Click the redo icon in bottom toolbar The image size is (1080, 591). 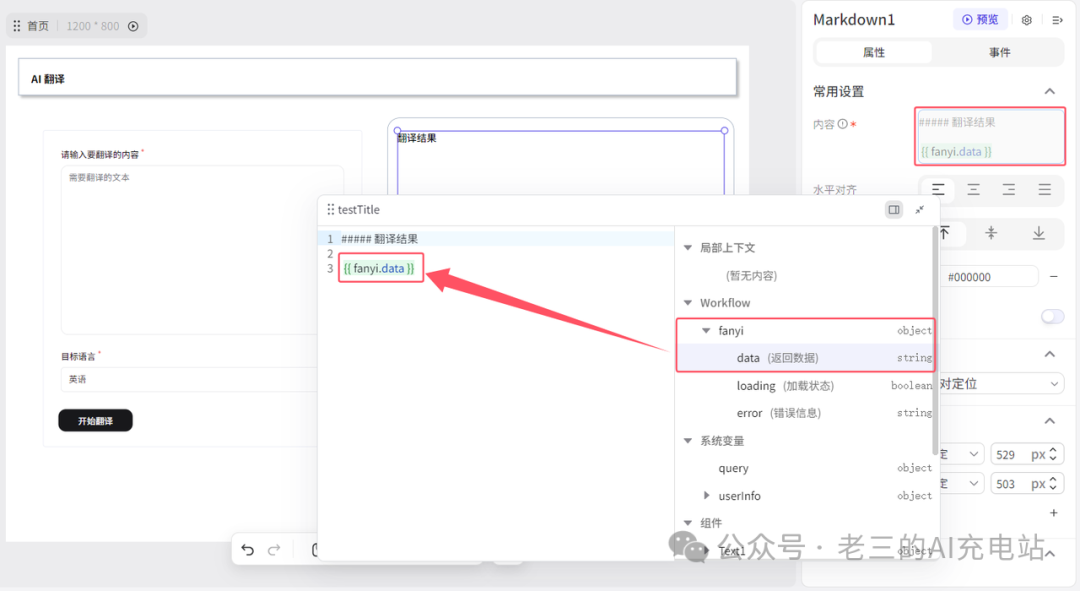click(274, 549)
